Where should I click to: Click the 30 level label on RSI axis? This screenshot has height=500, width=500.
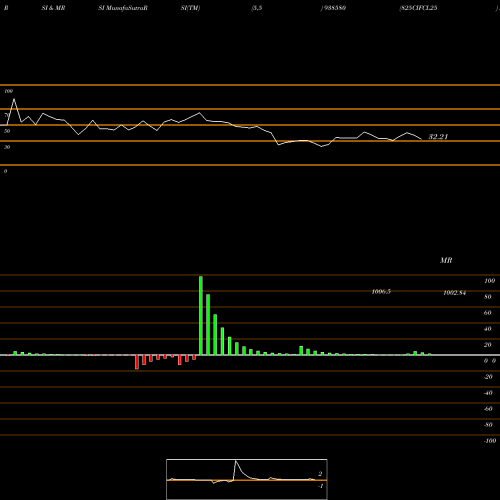coord(7,147)
